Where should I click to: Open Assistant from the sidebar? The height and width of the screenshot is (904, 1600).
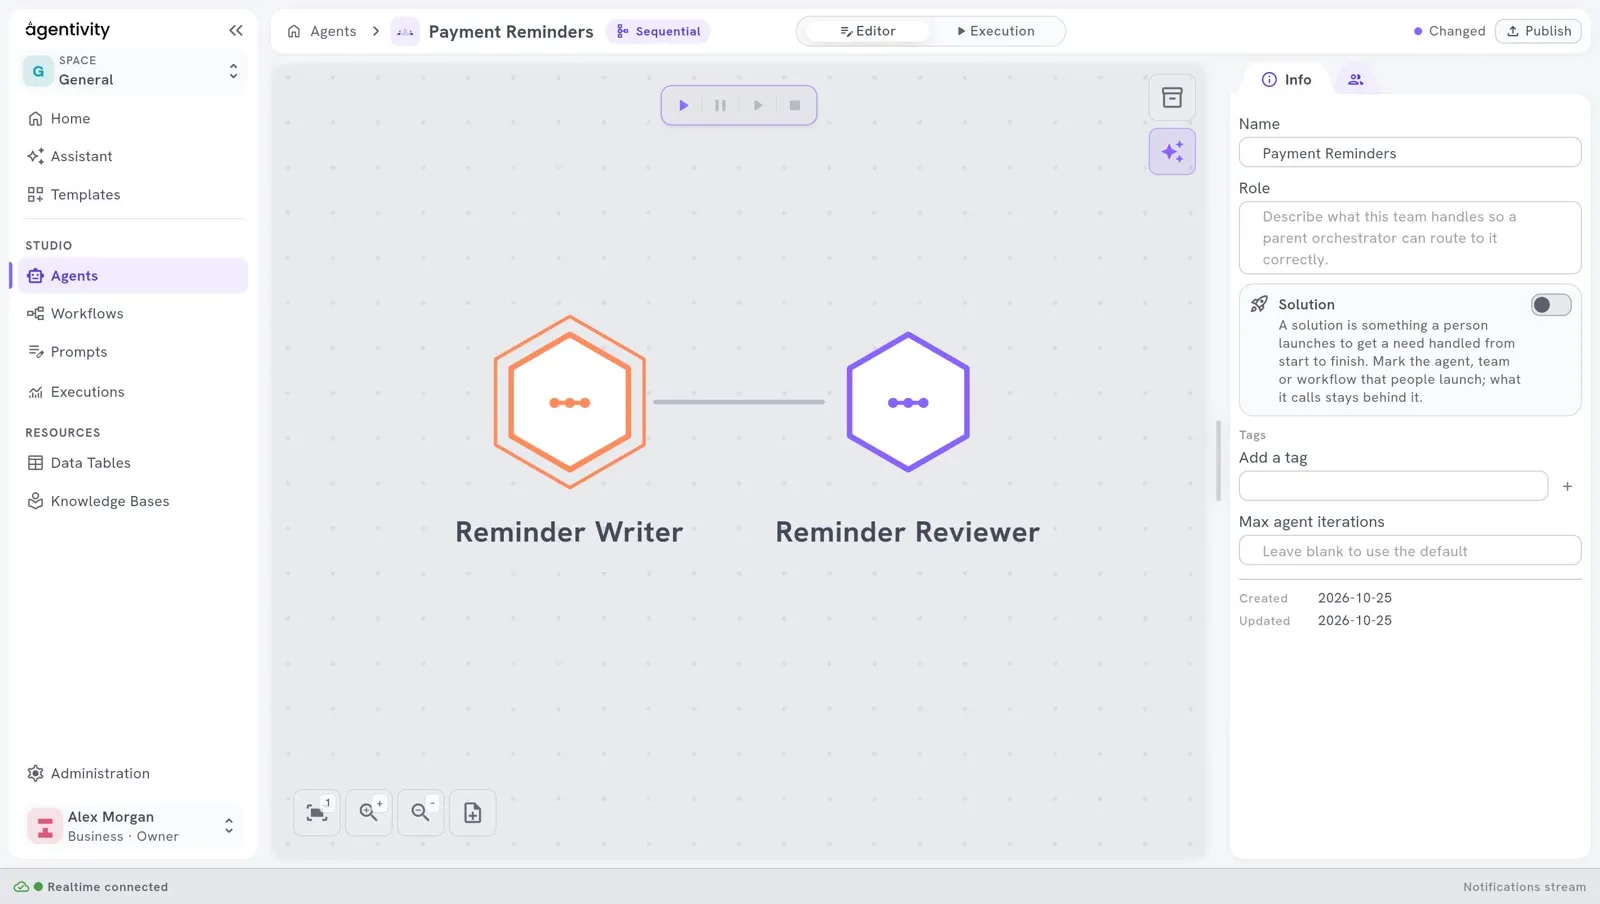coord(133,157)
